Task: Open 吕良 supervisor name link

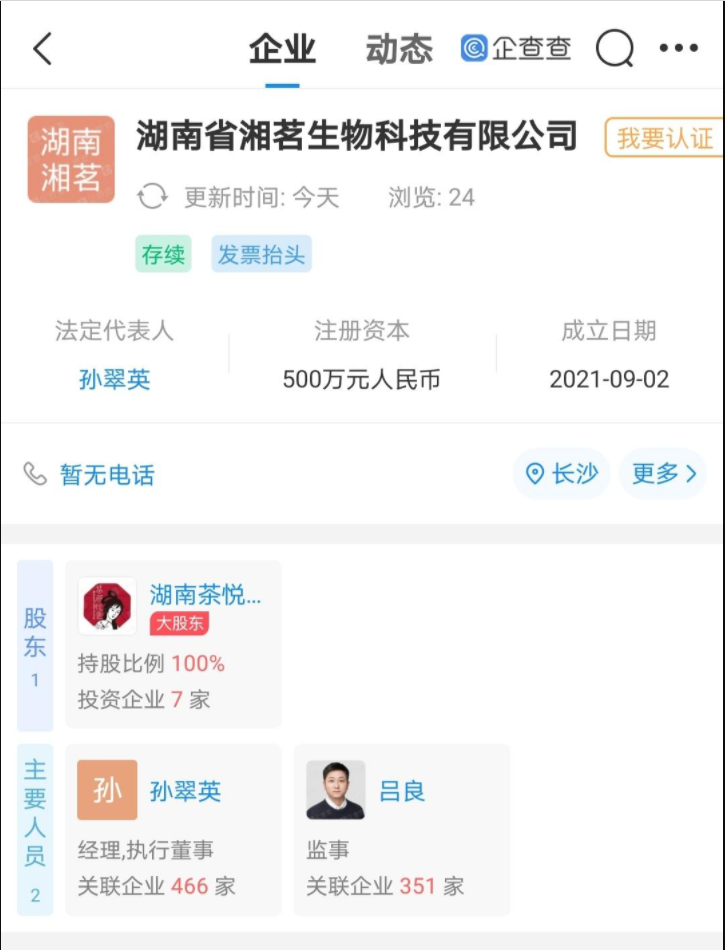Action: click(x=402, y=791)
